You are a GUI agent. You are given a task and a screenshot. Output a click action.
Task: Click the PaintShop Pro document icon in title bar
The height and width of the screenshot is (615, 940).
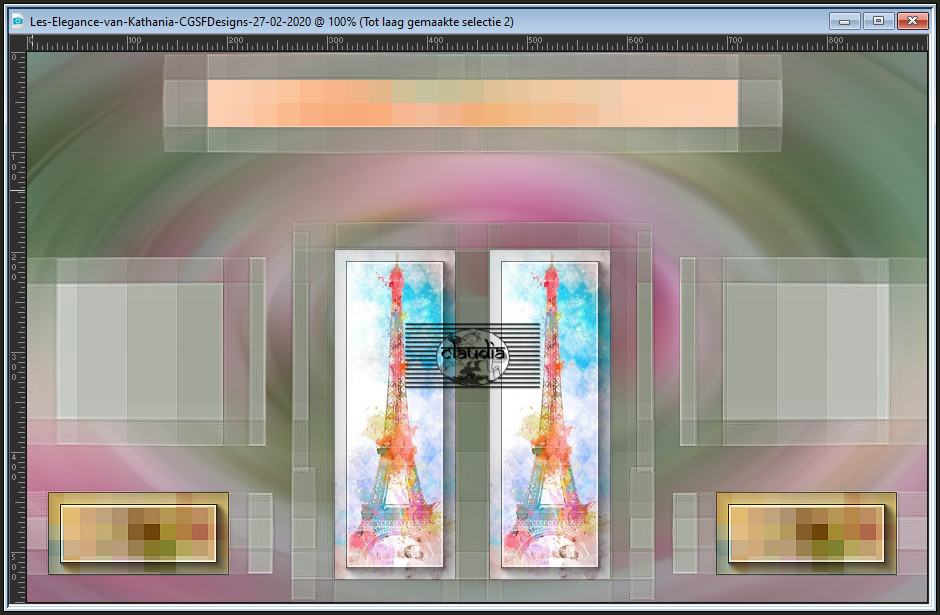click(17, 22)
